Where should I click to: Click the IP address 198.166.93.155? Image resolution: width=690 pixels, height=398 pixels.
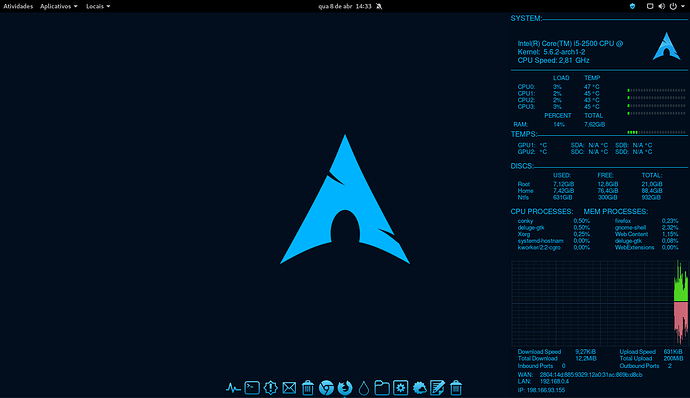point(545,390)
